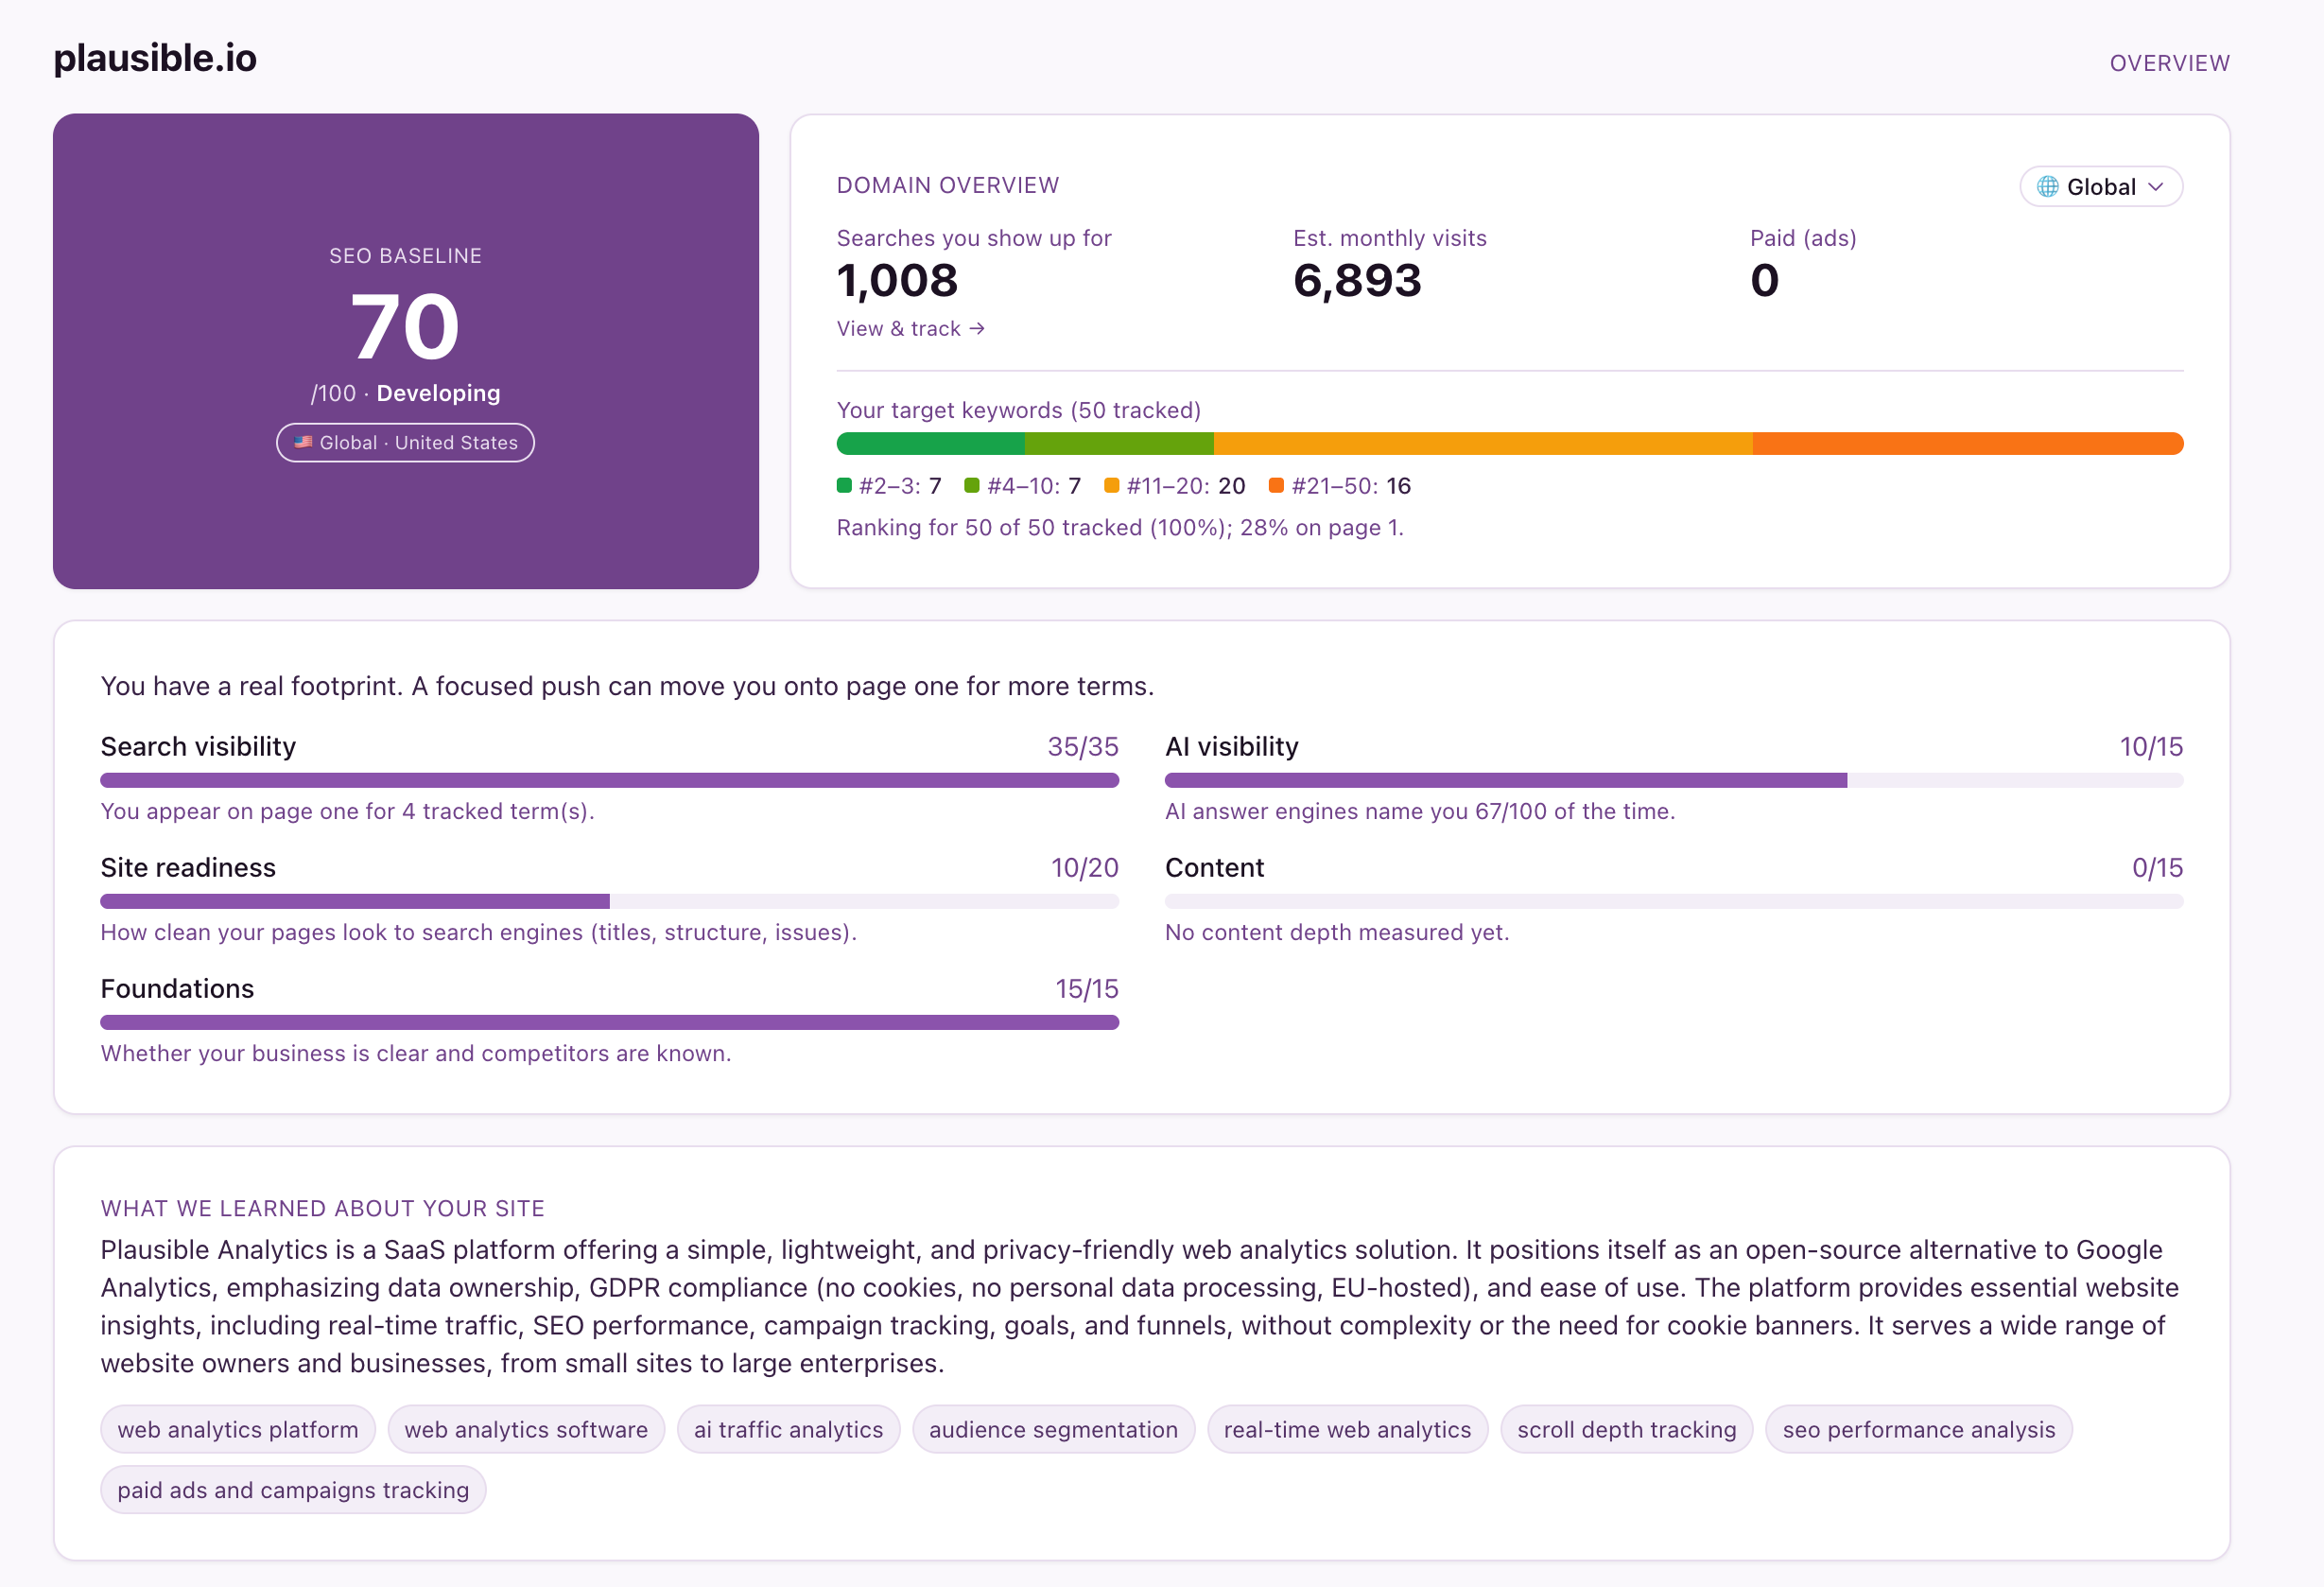Image resolution: width=2324 pixels, height=1587 pixels.
Task: Click the AI visibility progress bar
Action: click(1674, 781)
